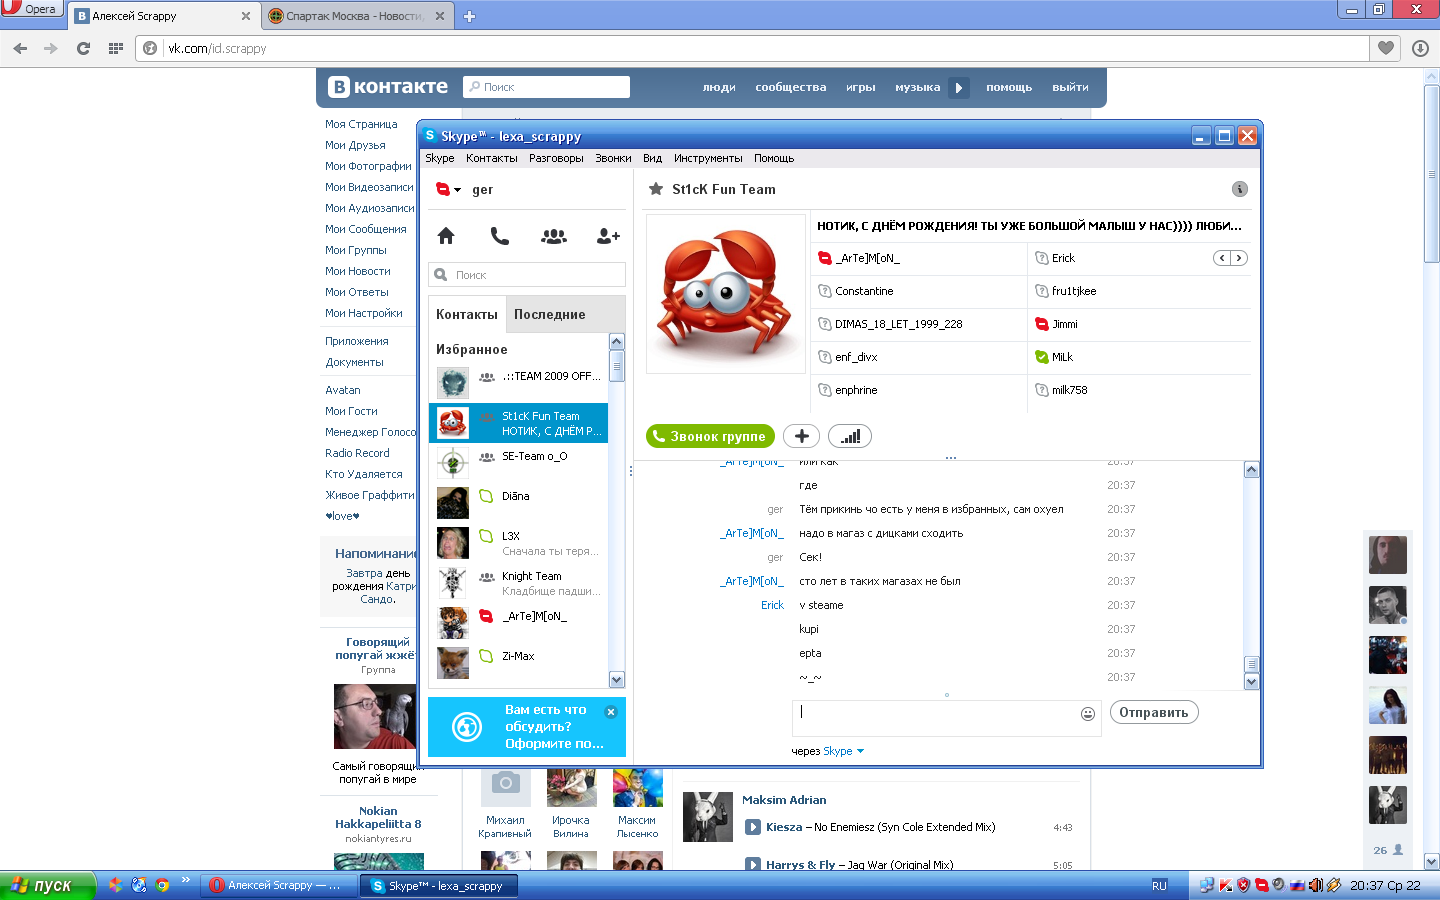
Task: Play Kiesza – No Enemiesz track
Action: click(x=753, y=827)
